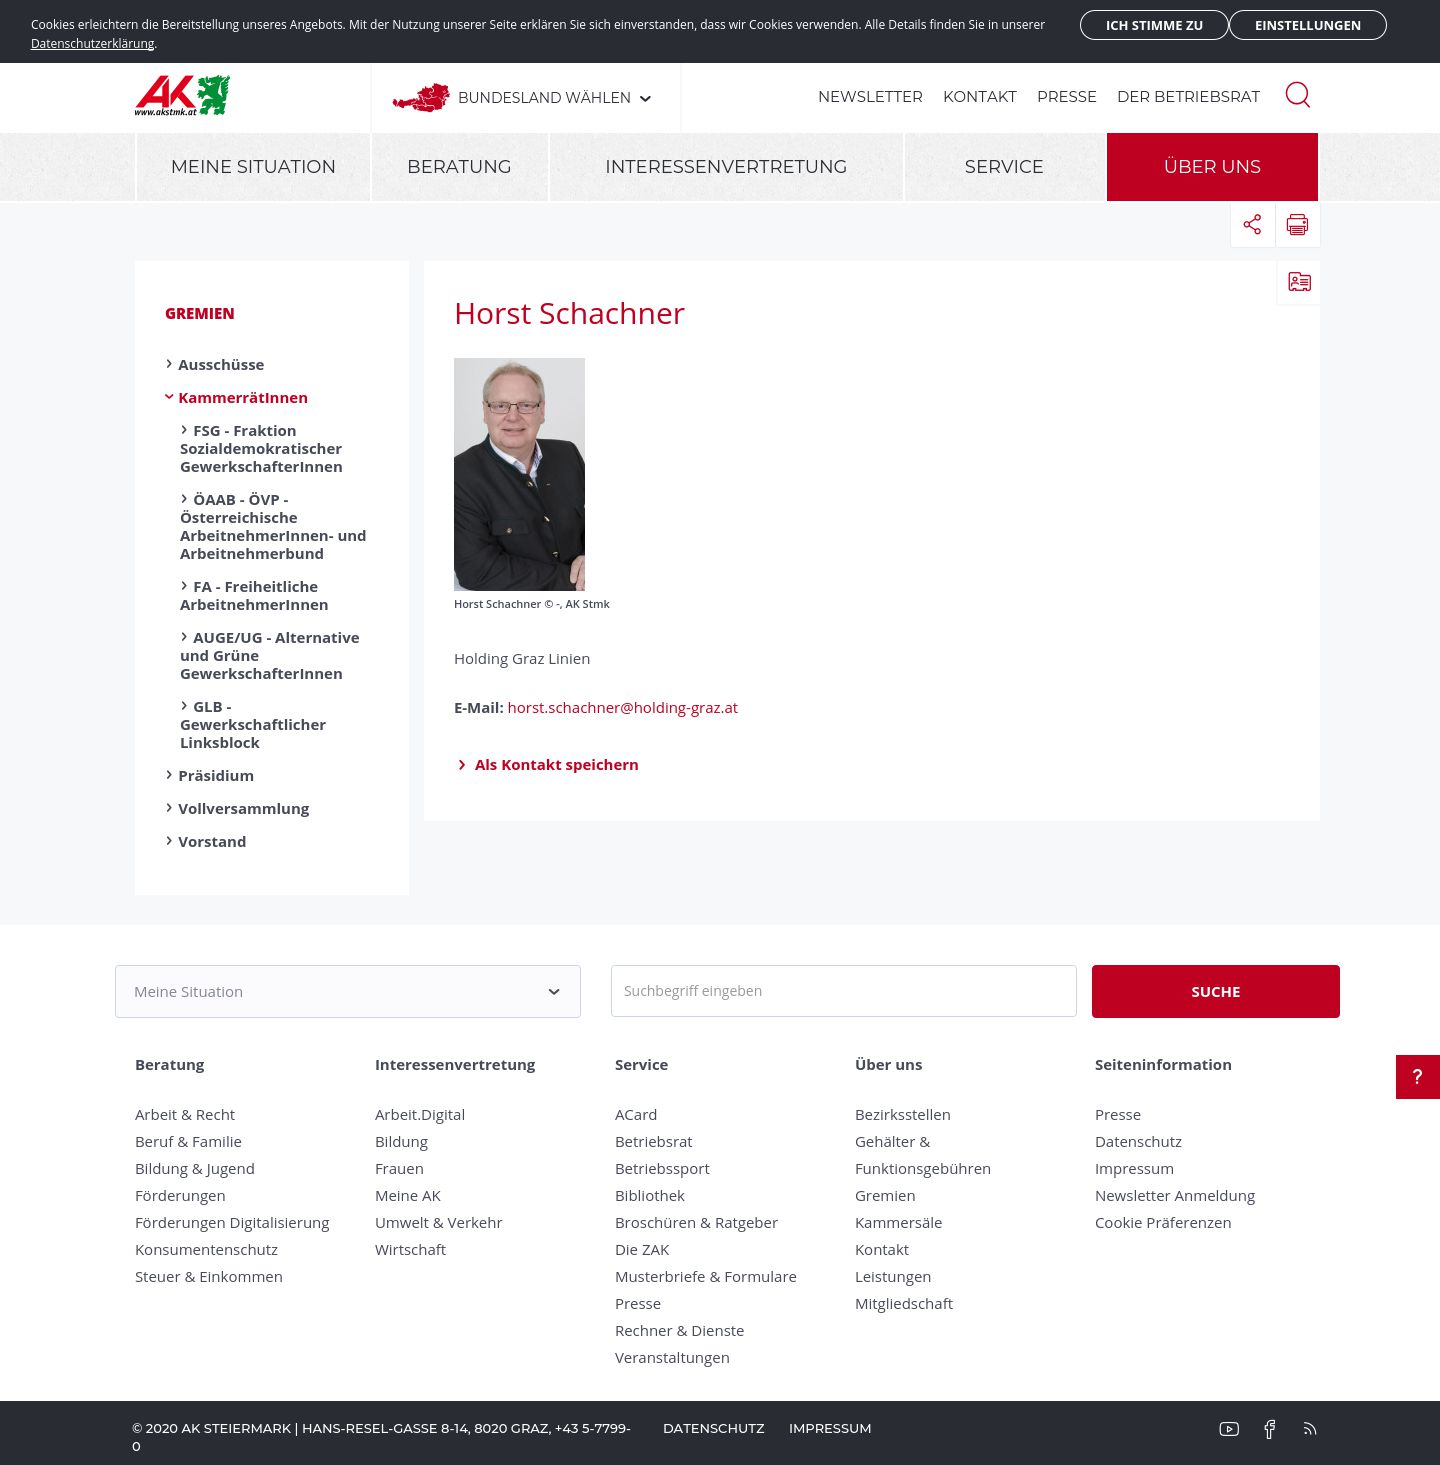The image size is (1440, 1465).
Task: Open AUGE/UG Alternative und Grüne entry
Action: [270, 655]
